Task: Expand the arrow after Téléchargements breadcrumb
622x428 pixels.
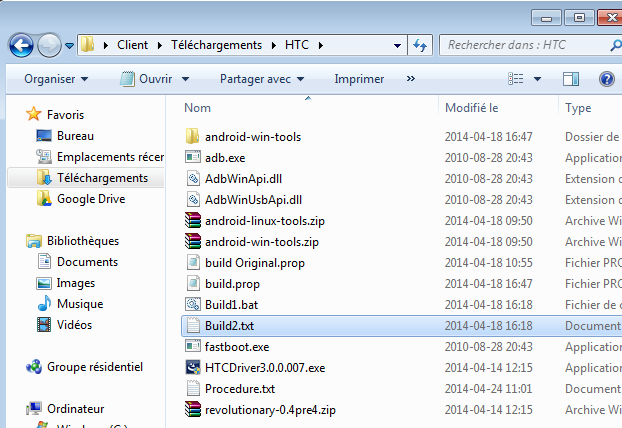Action: 274,46
